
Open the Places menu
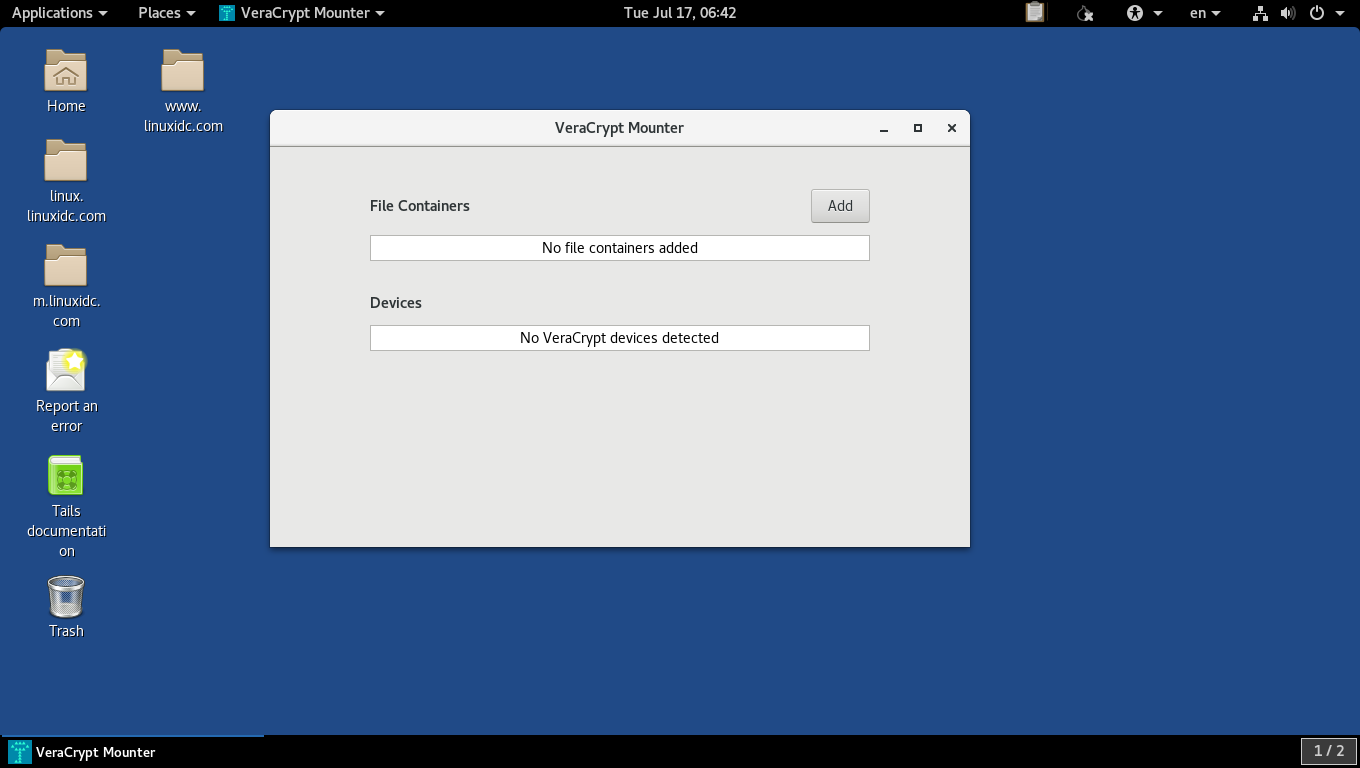[x=167, y=13]
